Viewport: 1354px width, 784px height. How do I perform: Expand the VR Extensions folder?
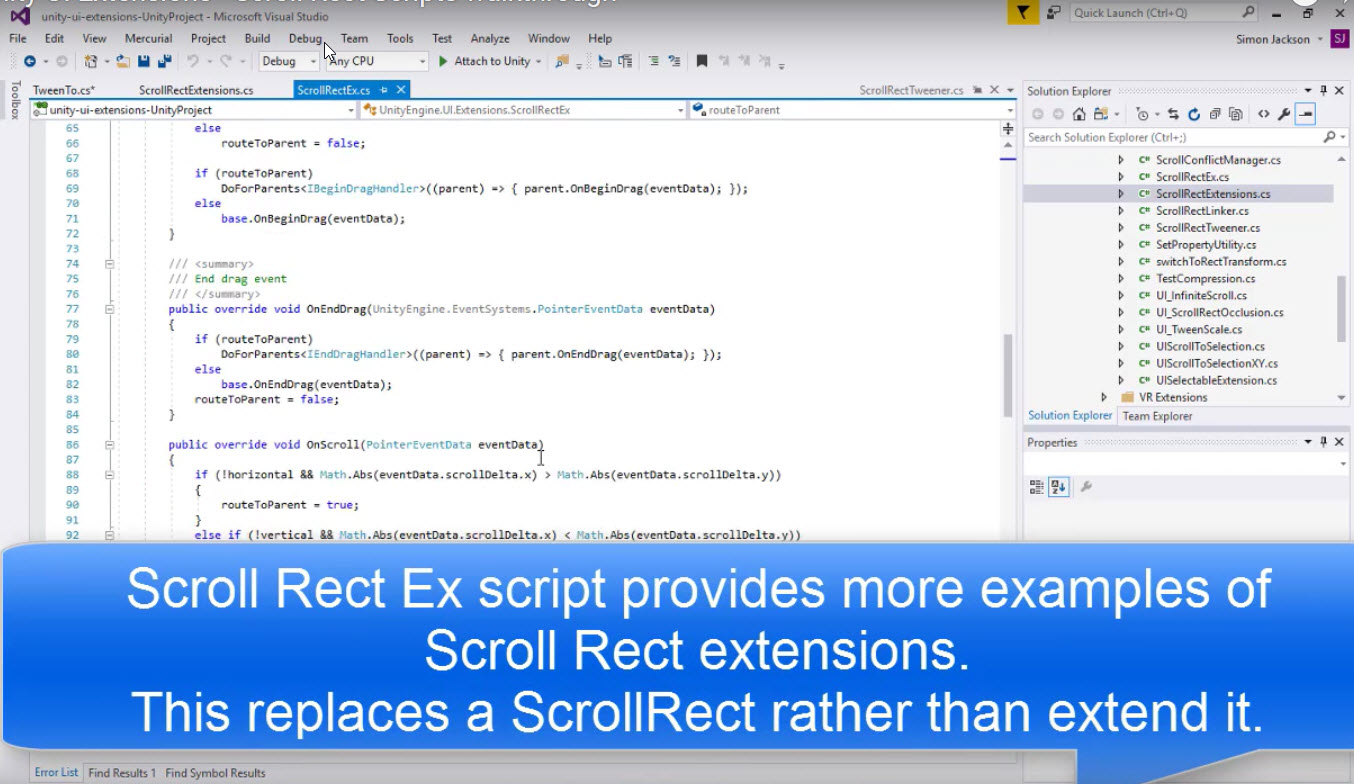[1105, 397]
